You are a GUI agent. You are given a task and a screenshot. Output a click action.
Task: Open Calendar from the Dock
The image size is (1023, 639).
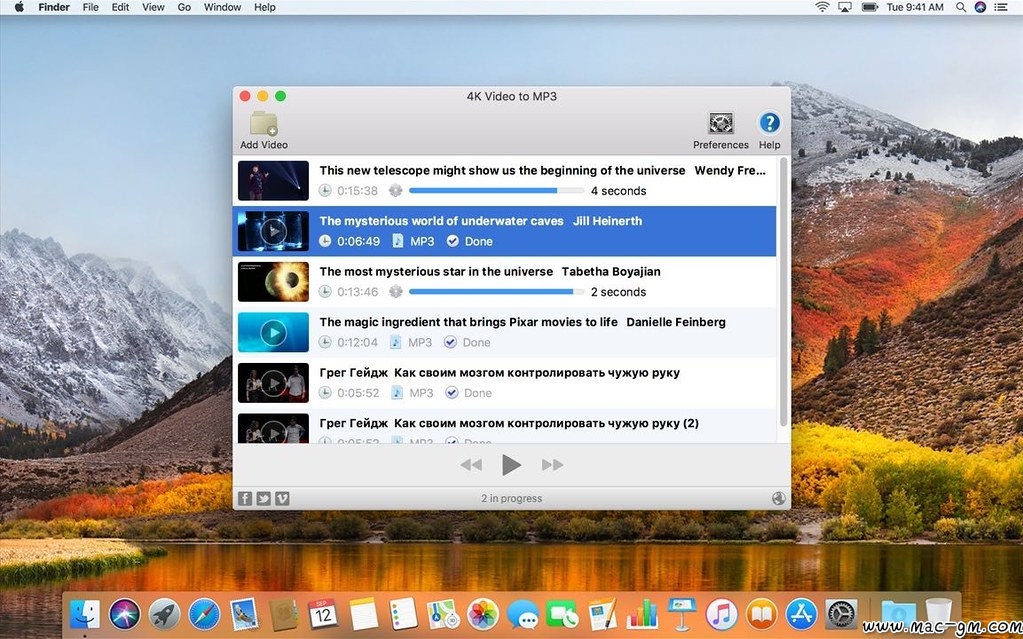(x=324, y=614)
